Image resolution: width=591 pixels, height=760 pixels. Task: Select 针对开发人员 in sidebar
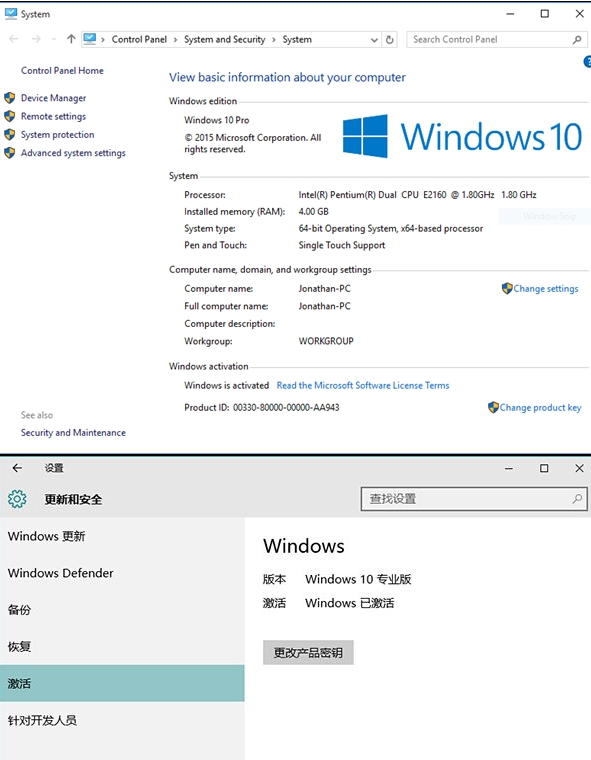pyautogui.click(x=122, y=720)
